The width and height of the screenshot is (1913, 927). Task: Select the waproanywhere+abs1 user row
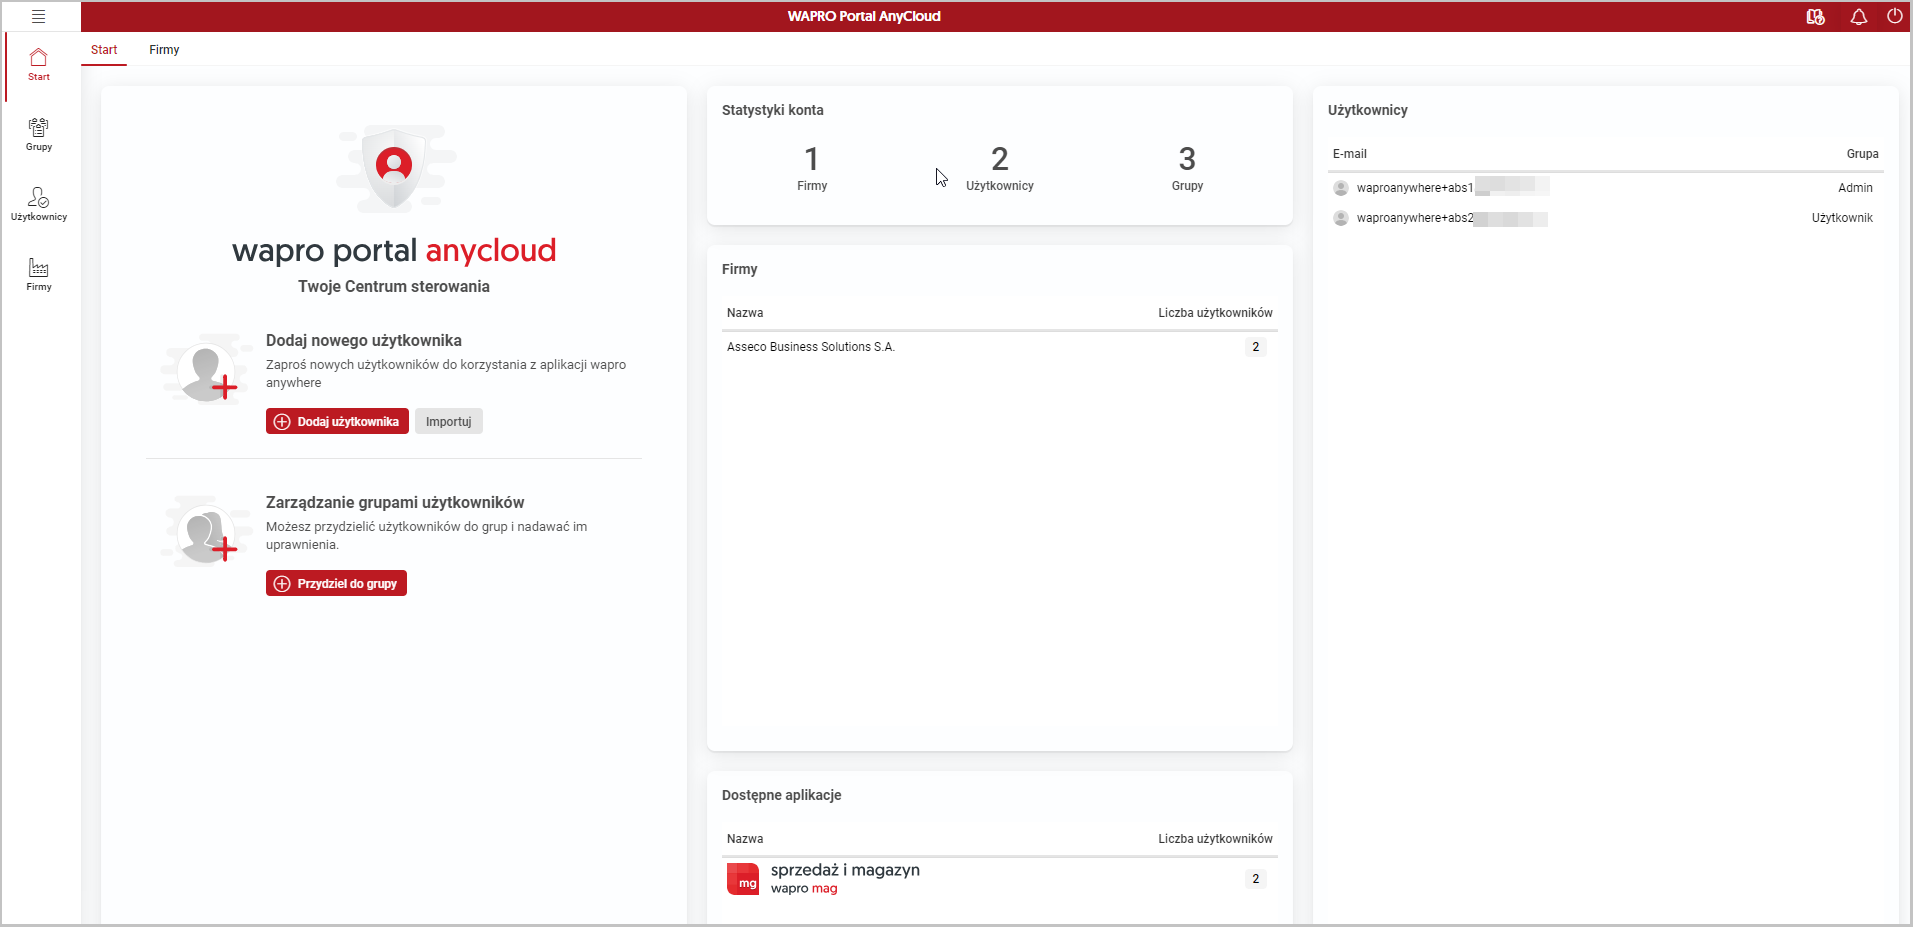pos(1606,188)
